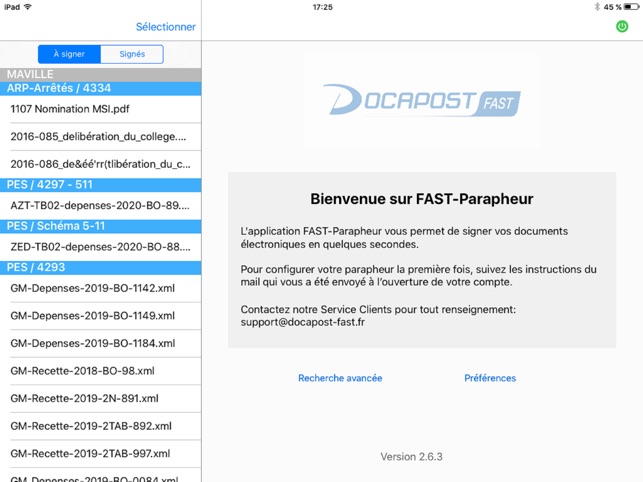Image resolution: width=643 pixels, height=482 pixels.
Task: Open the 2016-085_delibération_du_college document
Action: pyautogui.click(x=98, y=137)
